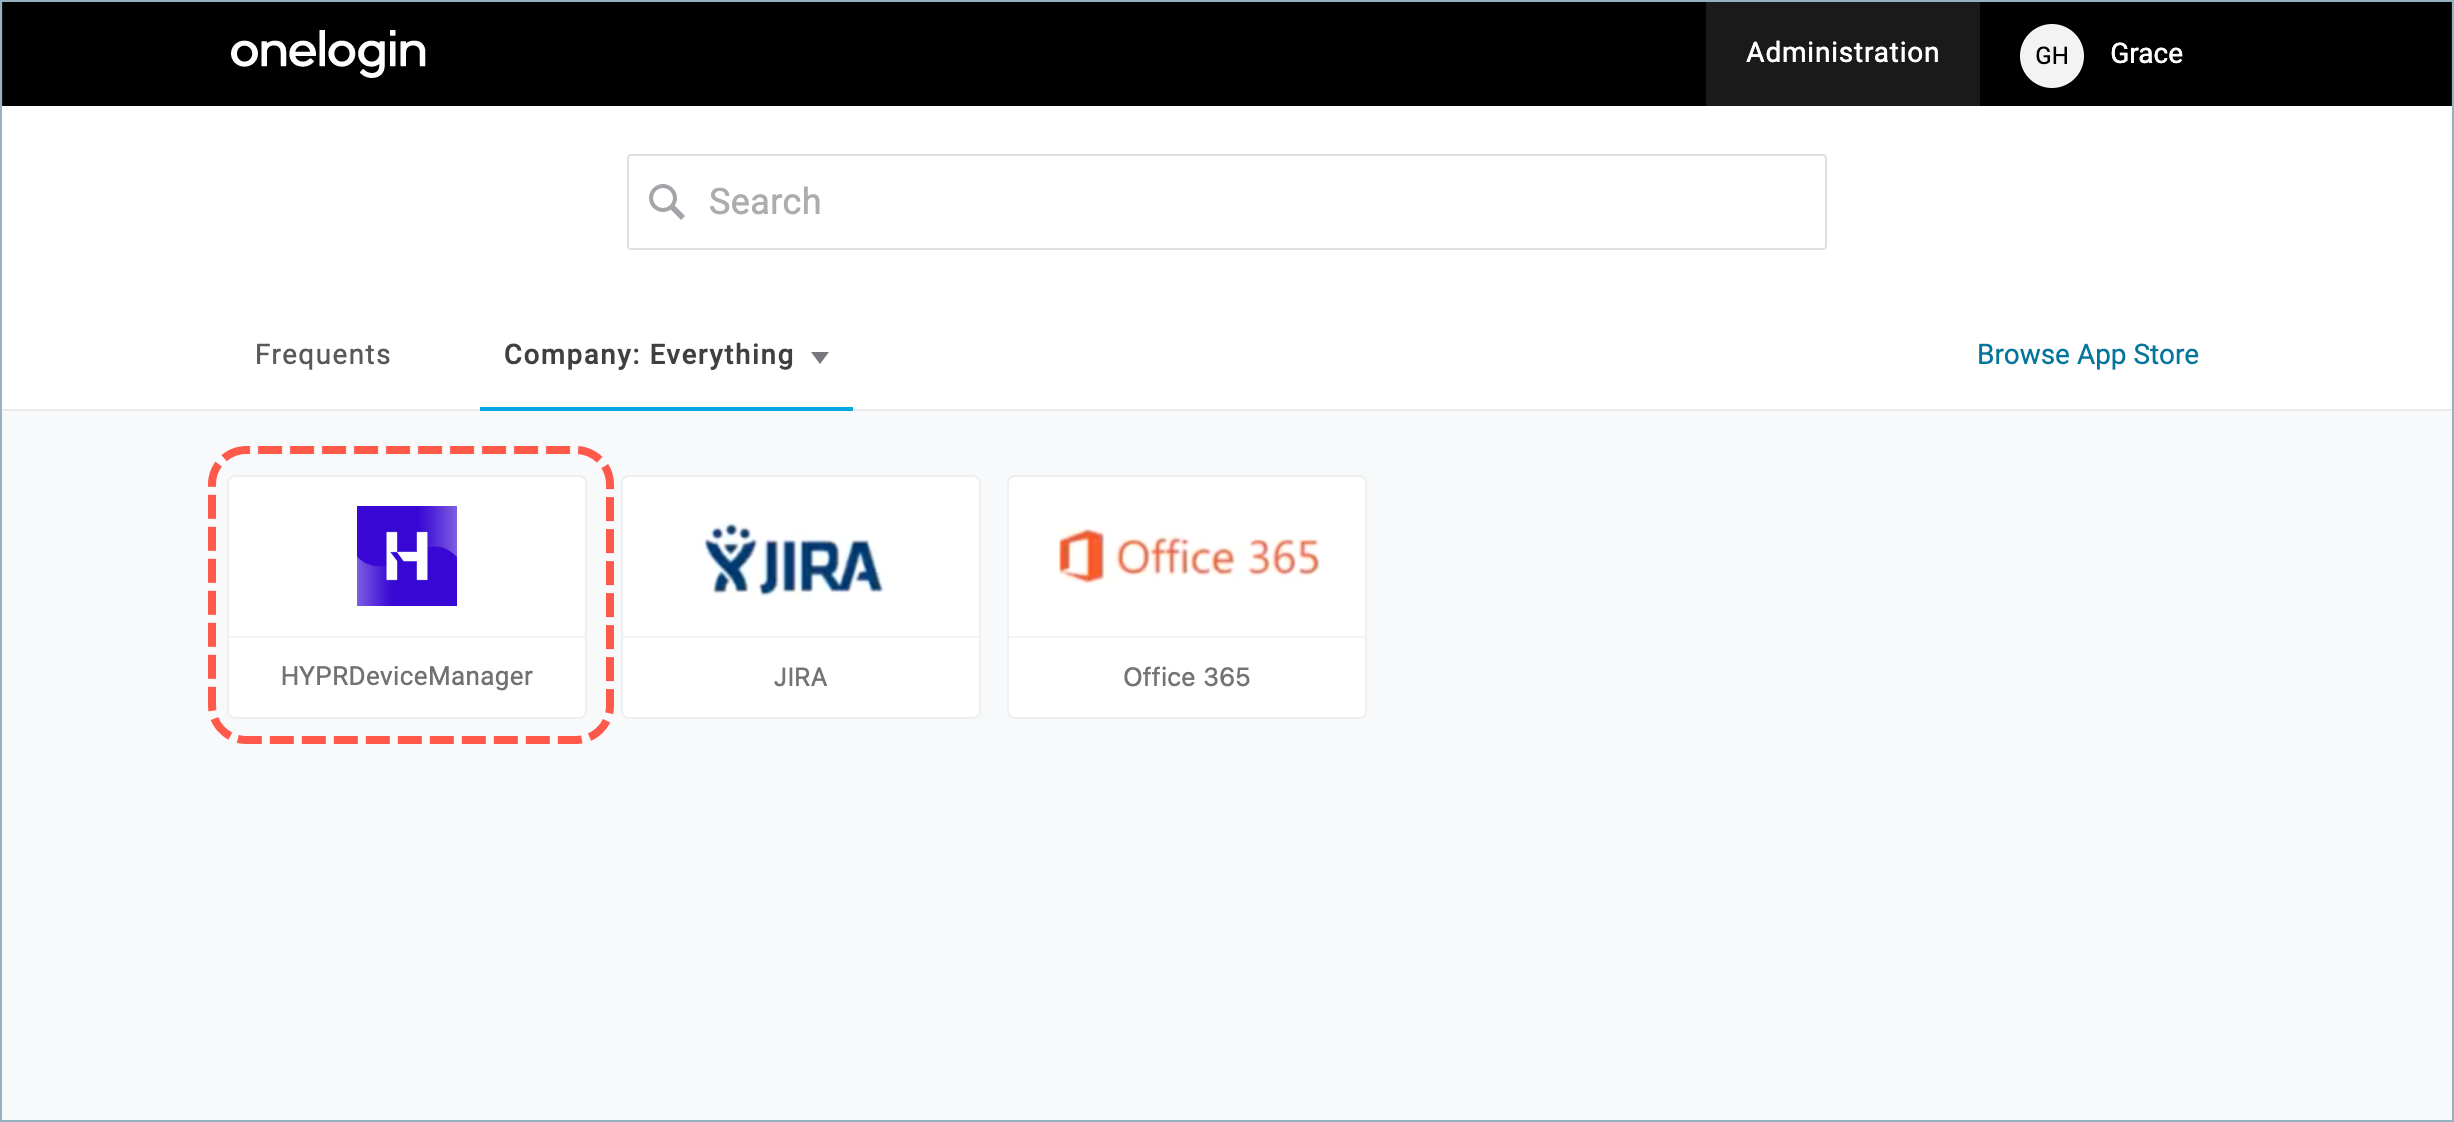Open the Grace user name menu
The height and width of the screenshot is (1122, 2454).
tap(2146, 54)
